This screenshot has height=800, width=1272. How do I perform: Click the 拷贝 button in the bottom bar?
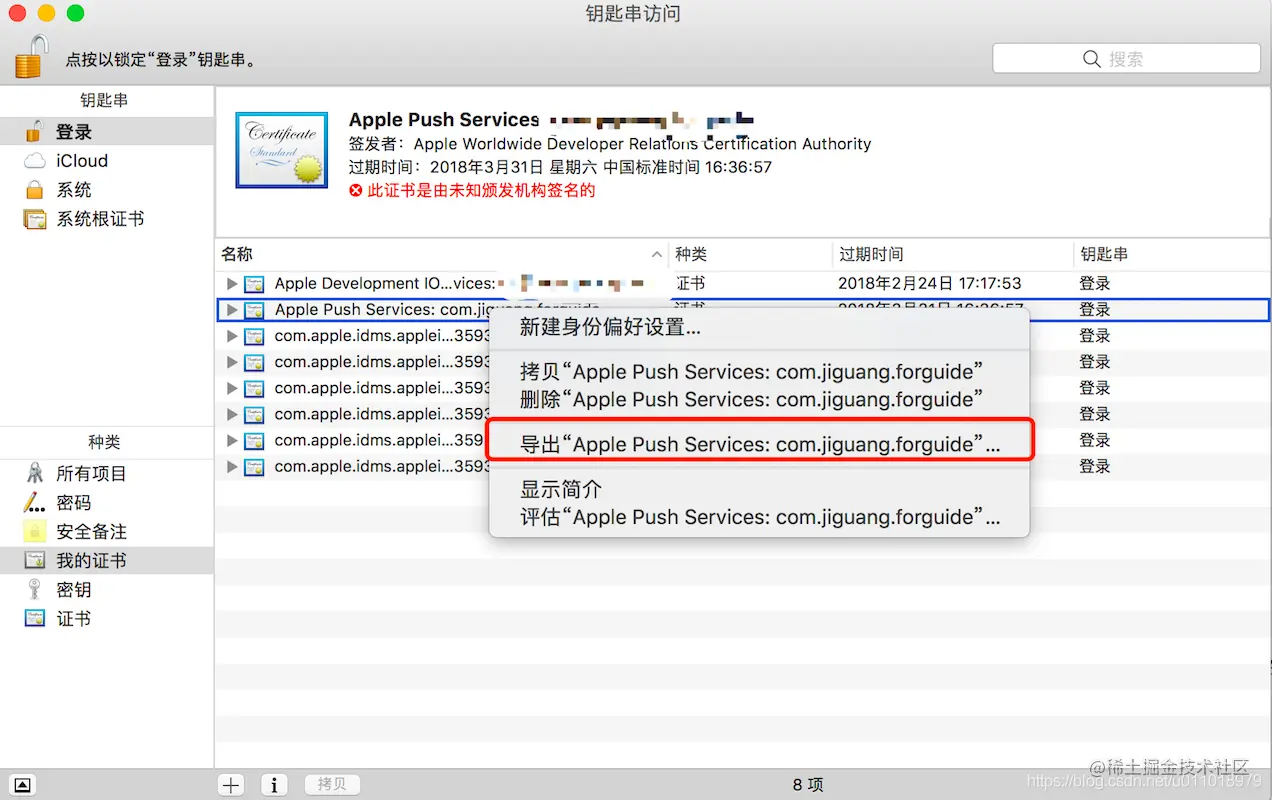332,785
